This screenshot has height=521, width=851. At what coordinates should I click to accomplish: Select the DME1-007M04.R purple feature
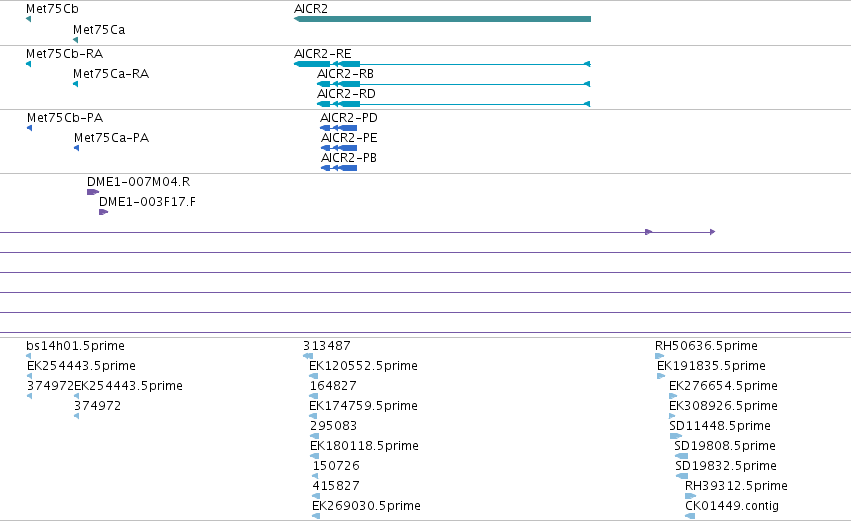click(93, 192)
